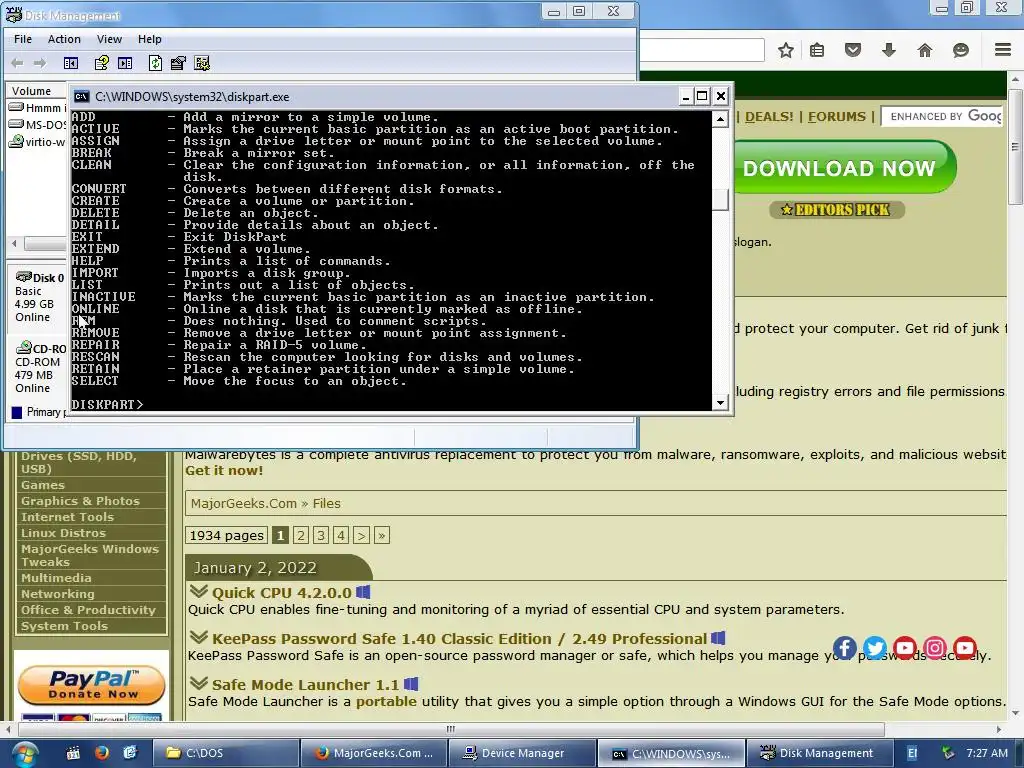Open MajorGeeks Facebook icon

tap(844, 648)
